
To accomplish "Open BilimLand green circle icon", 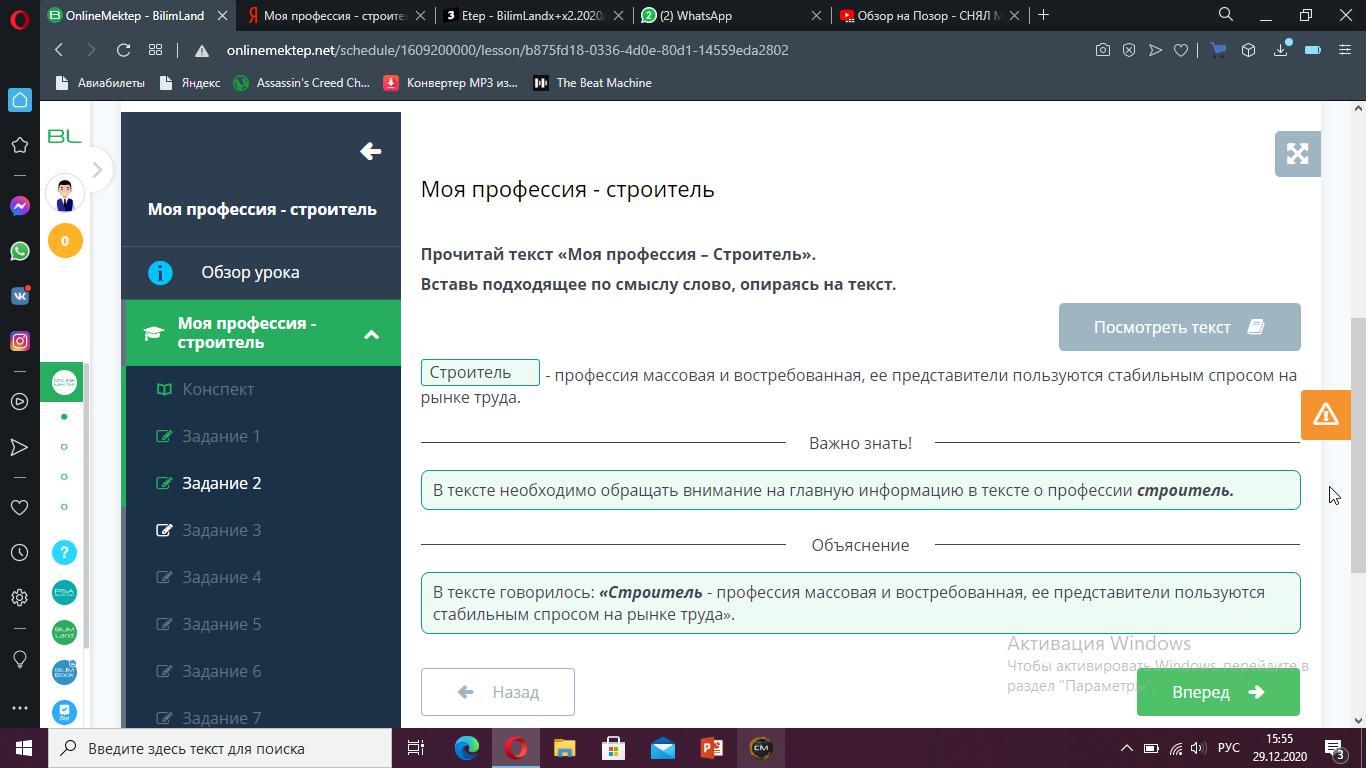I will pos(64,632).
